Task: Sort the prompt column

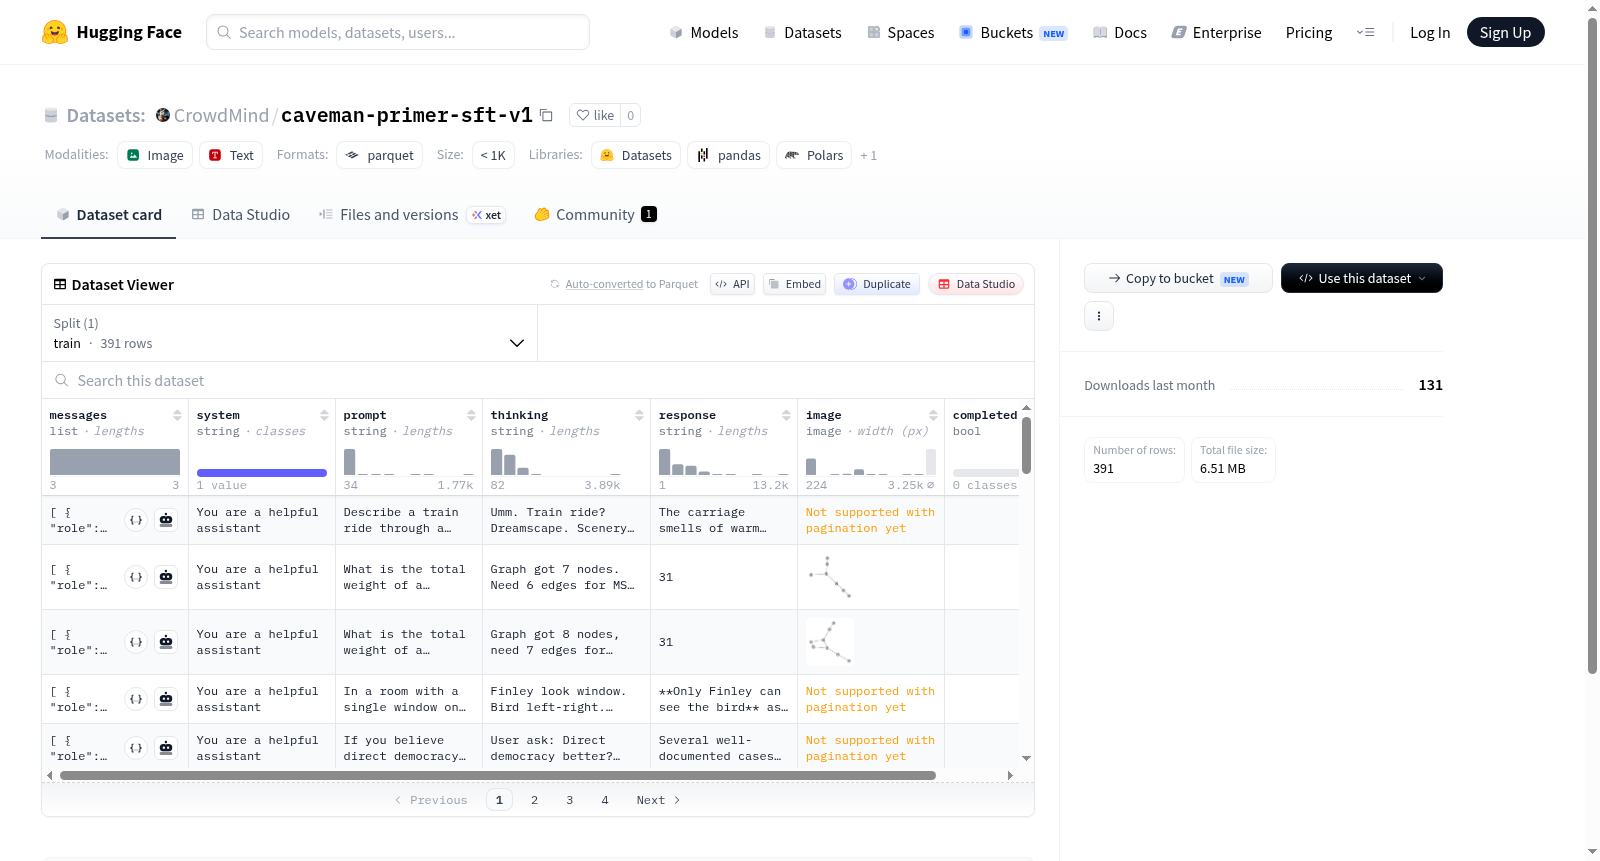Action: (471, 415)
